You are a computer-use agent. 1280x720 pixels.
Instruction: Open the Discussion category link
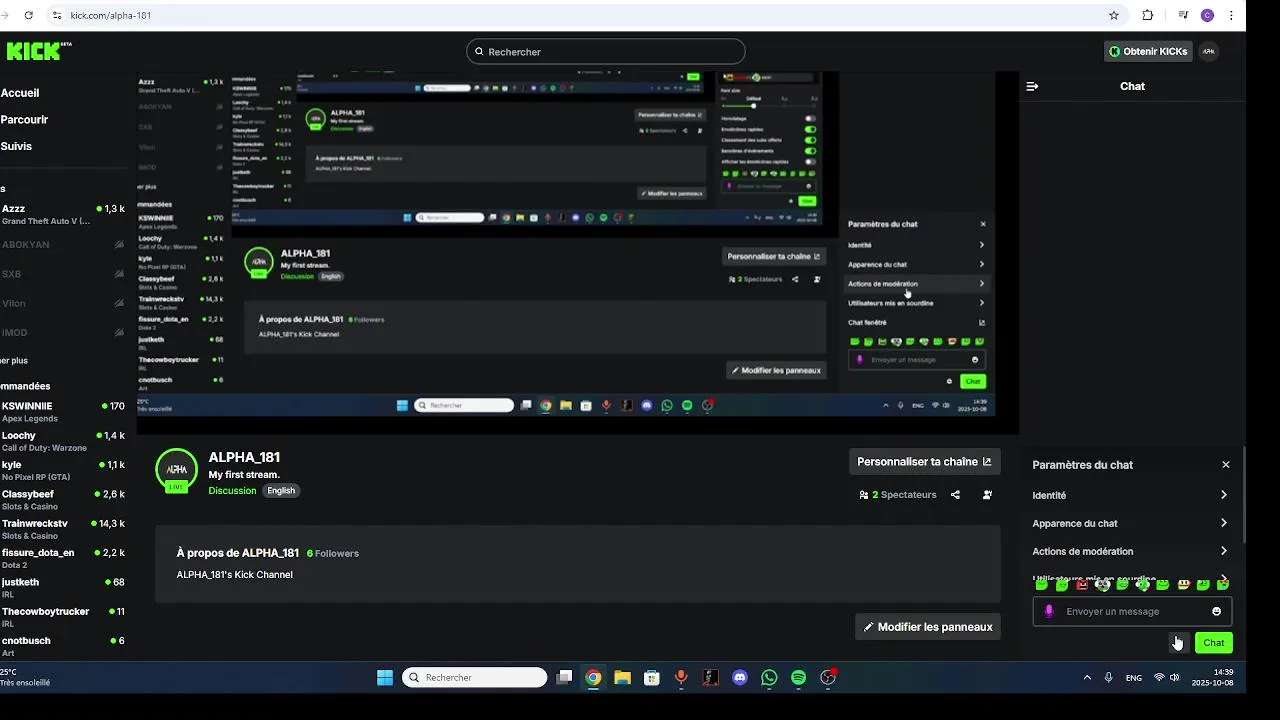pos(232,491)
